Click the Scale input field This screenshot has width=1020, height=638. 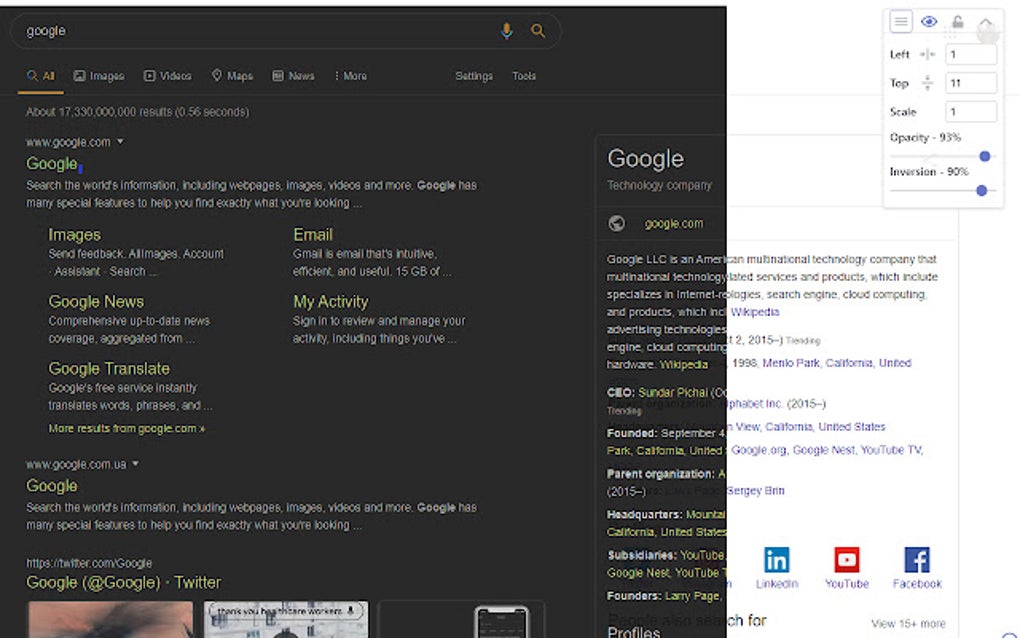(x=970, y=112)
